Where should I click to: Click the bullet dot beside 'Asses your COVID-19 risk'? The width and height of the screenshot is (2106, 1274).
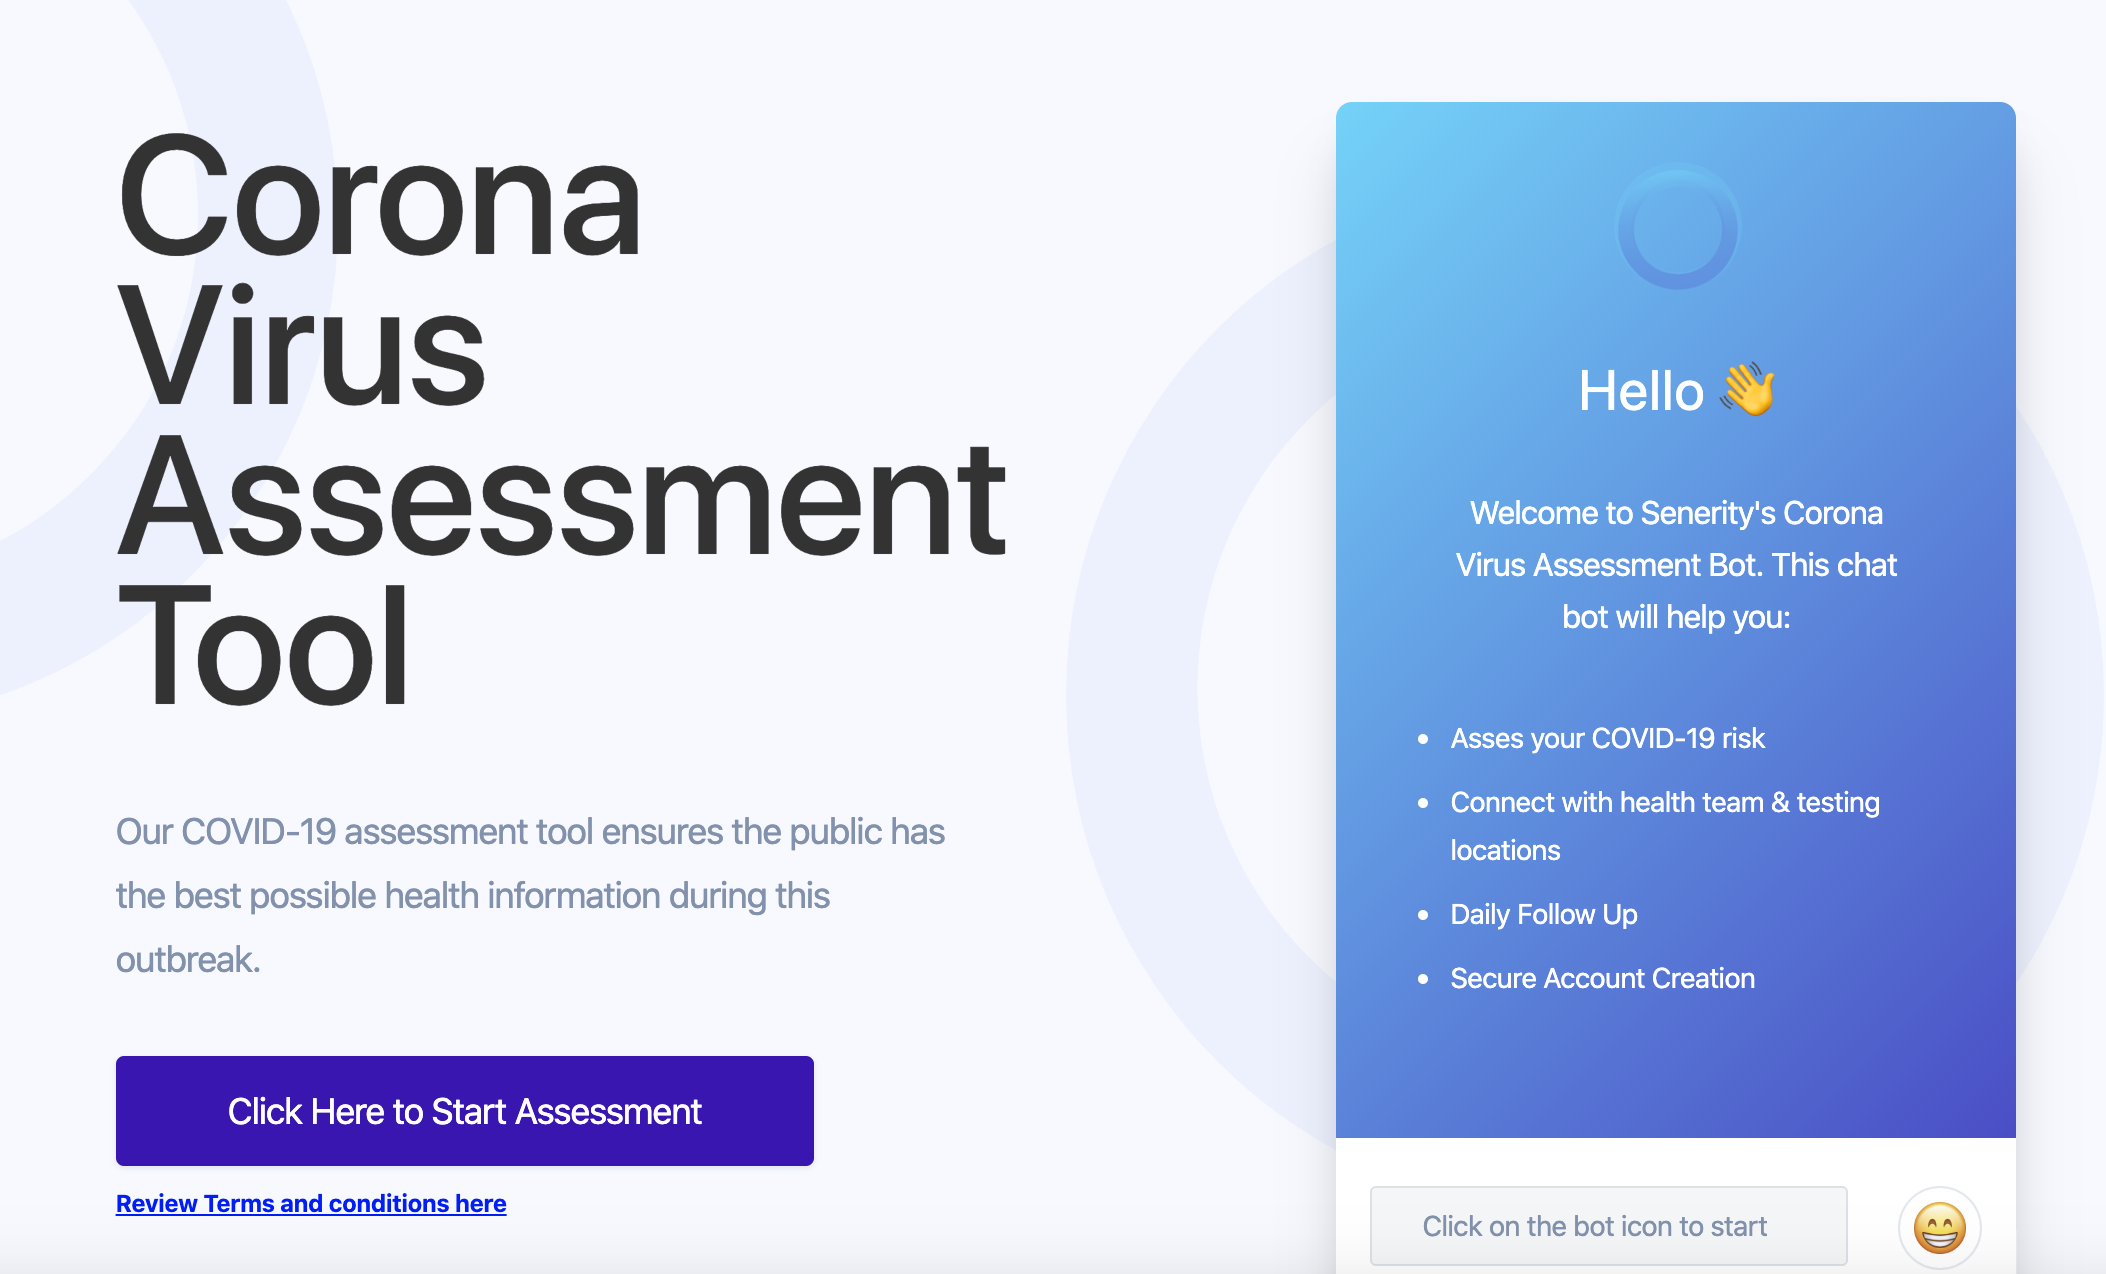pos(1423,739)
